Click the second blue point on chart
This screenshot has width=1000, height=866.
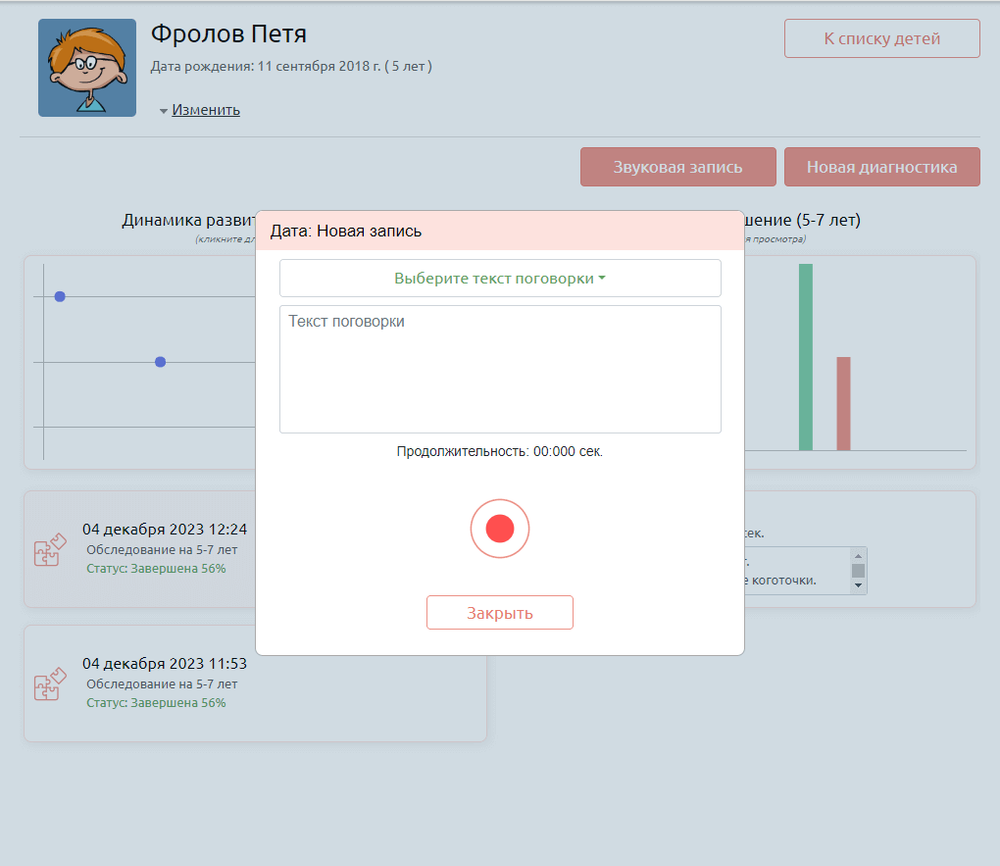point(160,361)
